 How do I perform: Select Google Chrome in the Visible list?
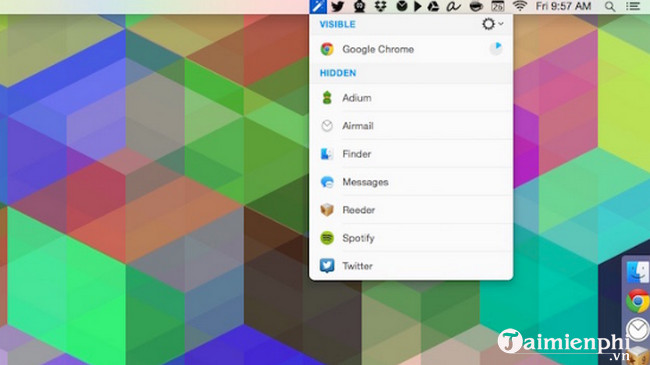(x=411, y=49)
